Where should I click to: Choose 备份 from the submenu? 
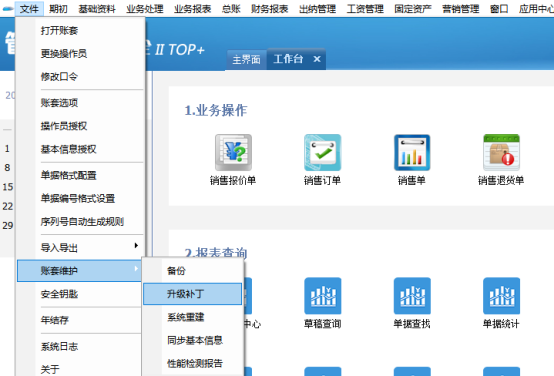[x=193, y=271]
